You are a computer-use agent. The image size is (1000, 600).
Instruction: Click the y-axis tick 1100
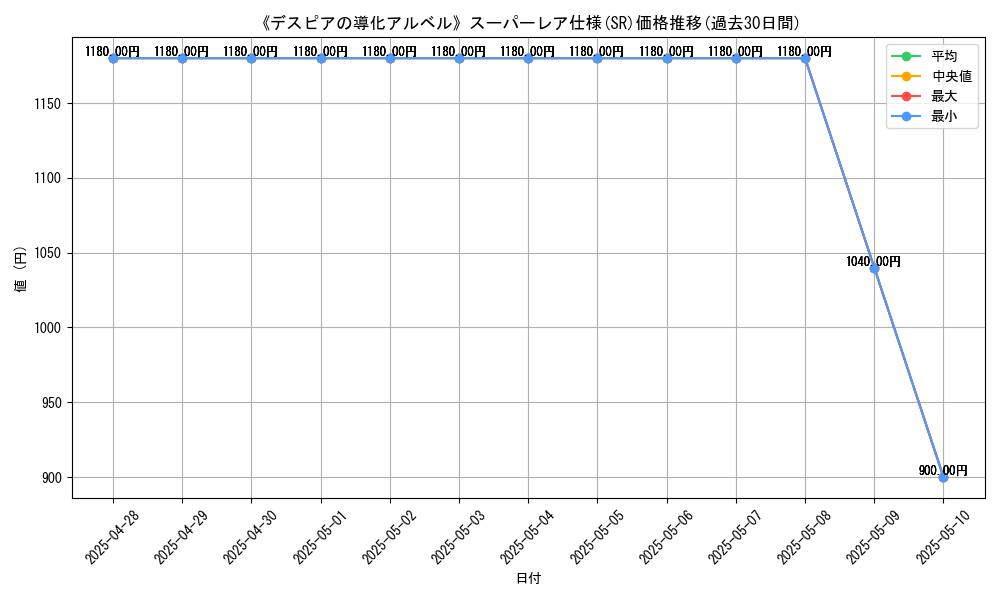tap(48, 179)
